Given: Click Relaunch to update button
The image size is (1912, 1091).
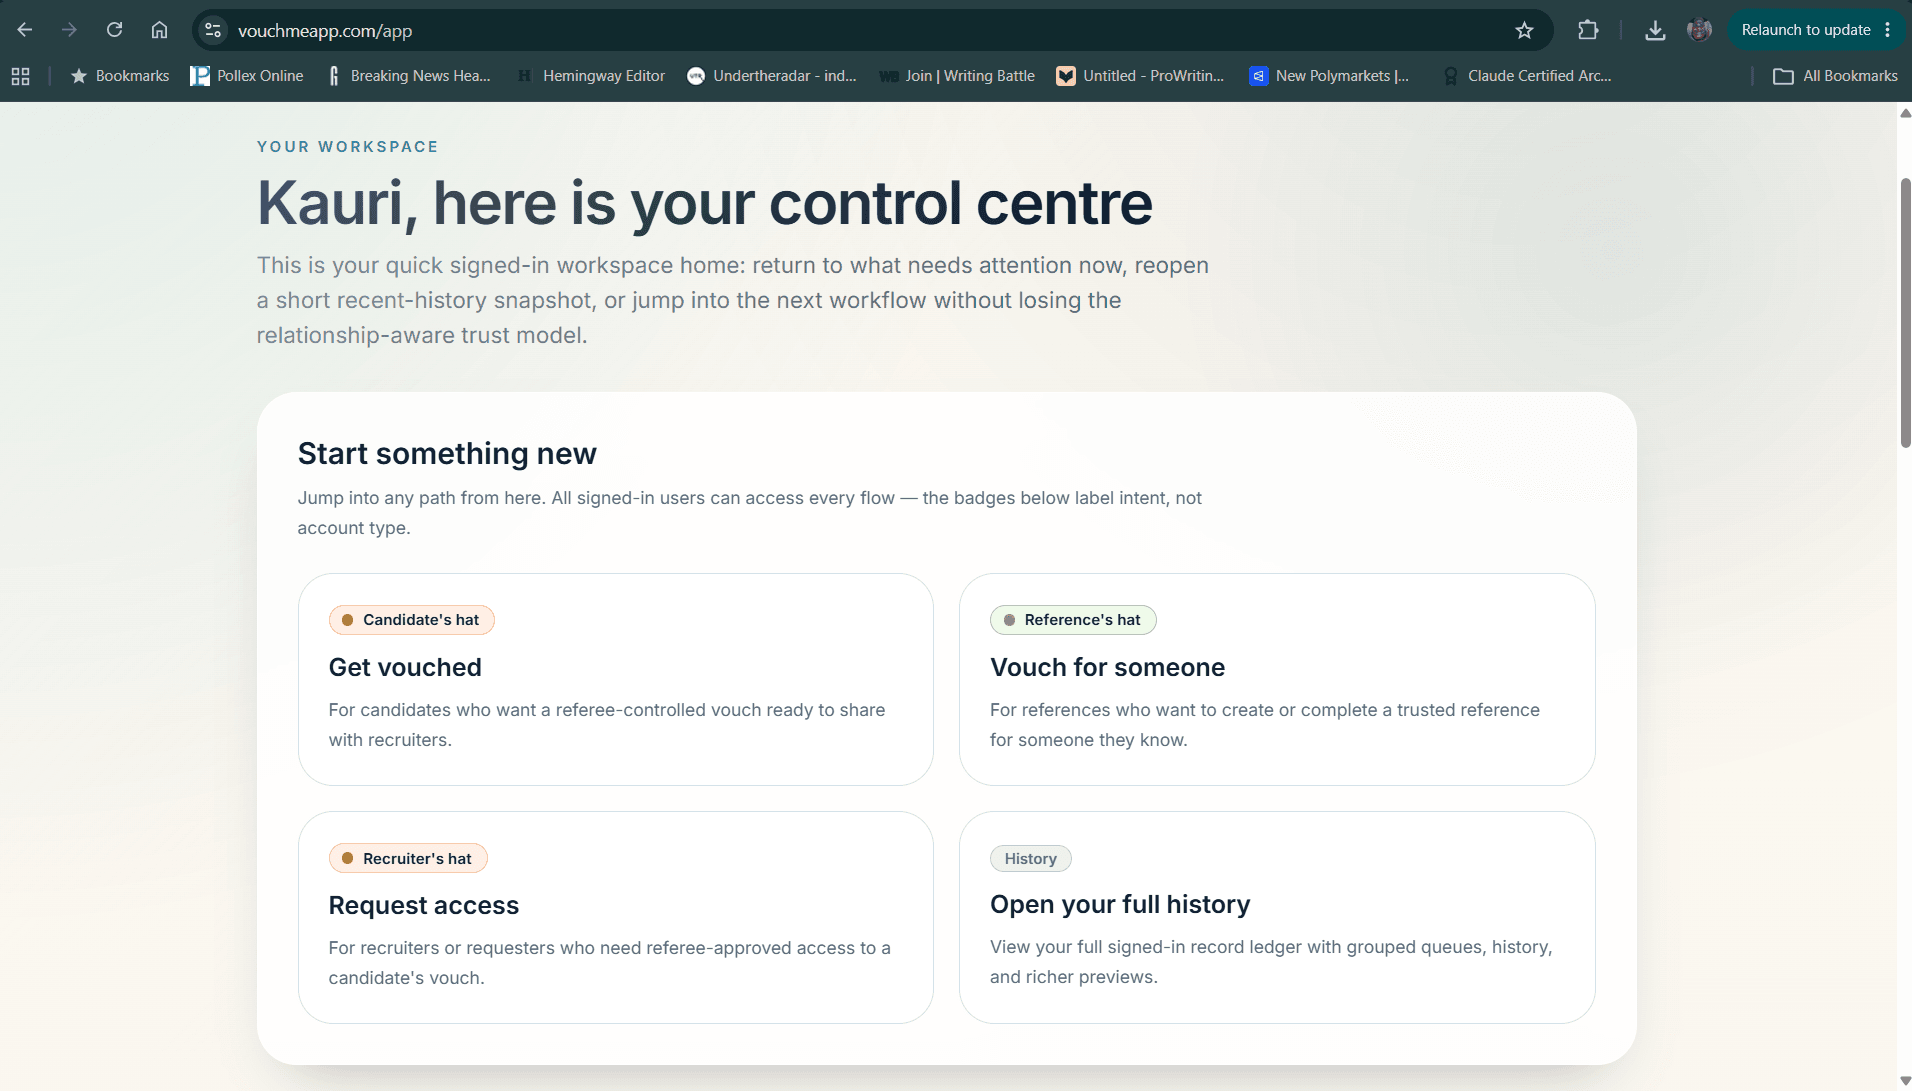Looking at the screenshot, I should tap(1805, 30).
